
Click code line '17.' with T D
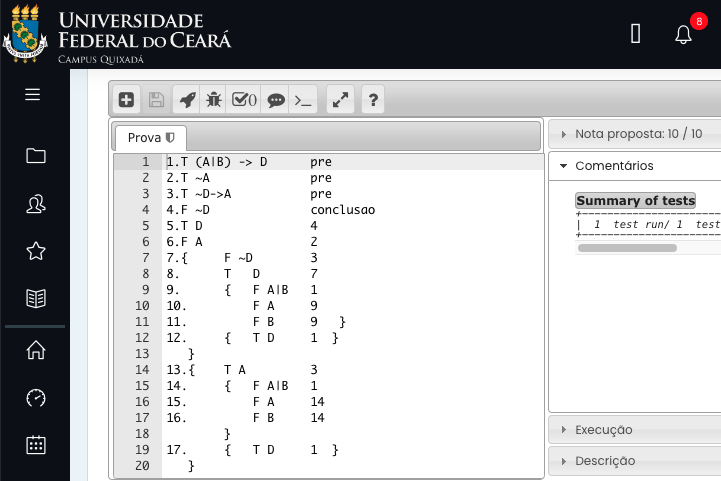252,450
